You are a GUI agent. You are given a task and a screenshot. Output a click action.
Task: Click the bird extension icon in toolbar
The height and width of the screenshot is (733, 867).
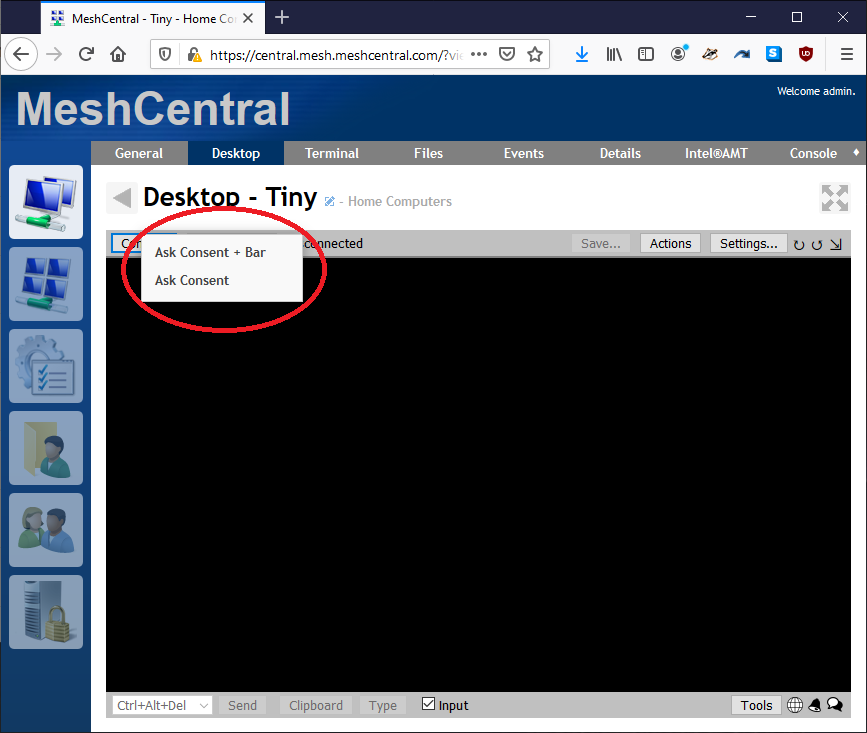(710, 54)
